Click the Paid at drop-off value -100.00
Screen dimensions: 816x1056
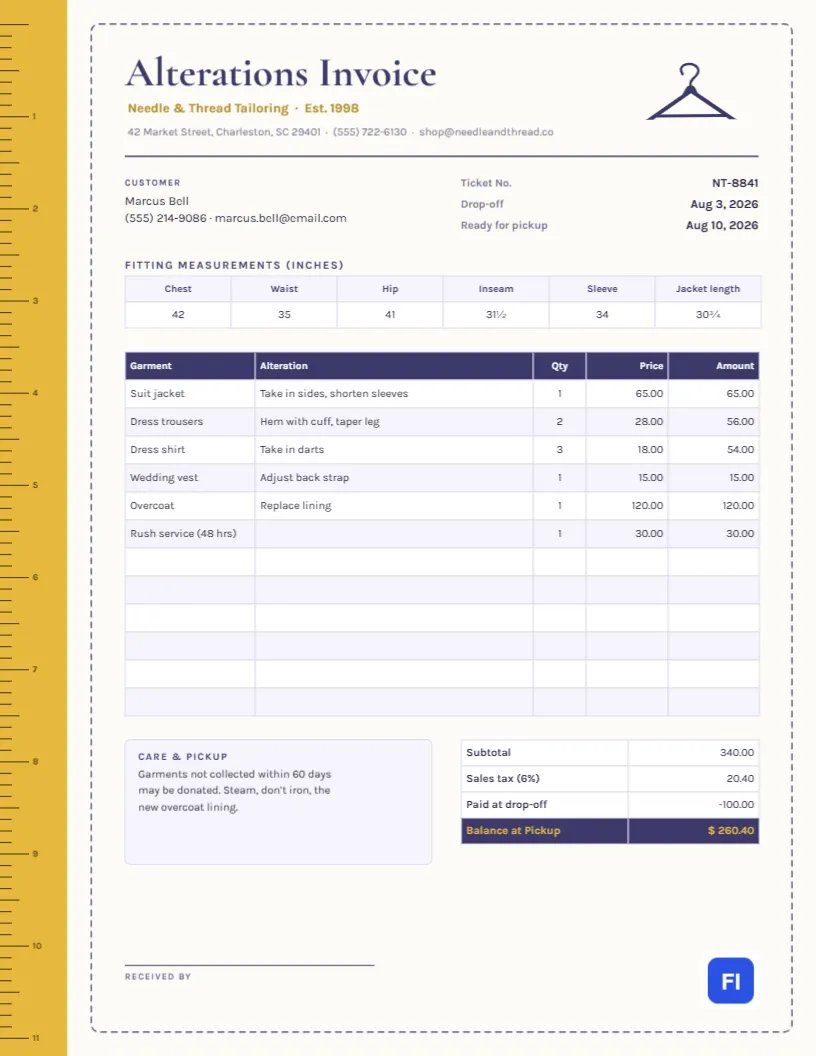(693, 804)
